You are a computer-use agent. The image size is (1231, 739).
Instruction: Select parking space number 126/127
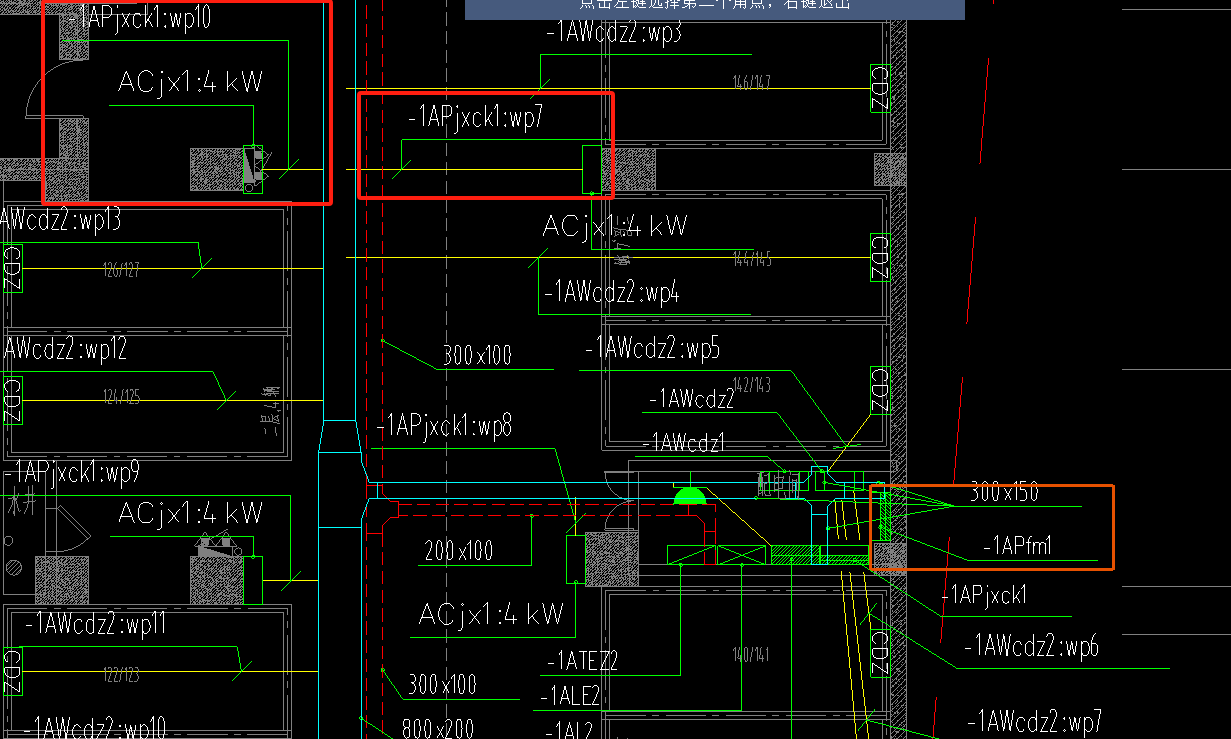[122, 269]
